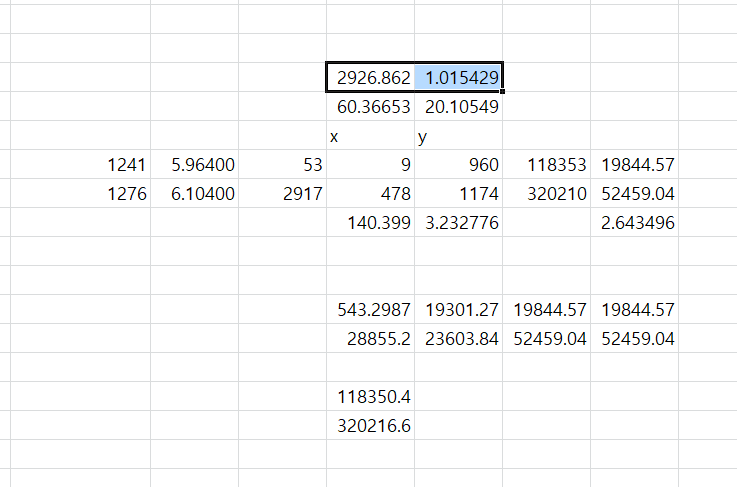
Task: Select the cell containing 1276
Action: (x=107, y=194)
